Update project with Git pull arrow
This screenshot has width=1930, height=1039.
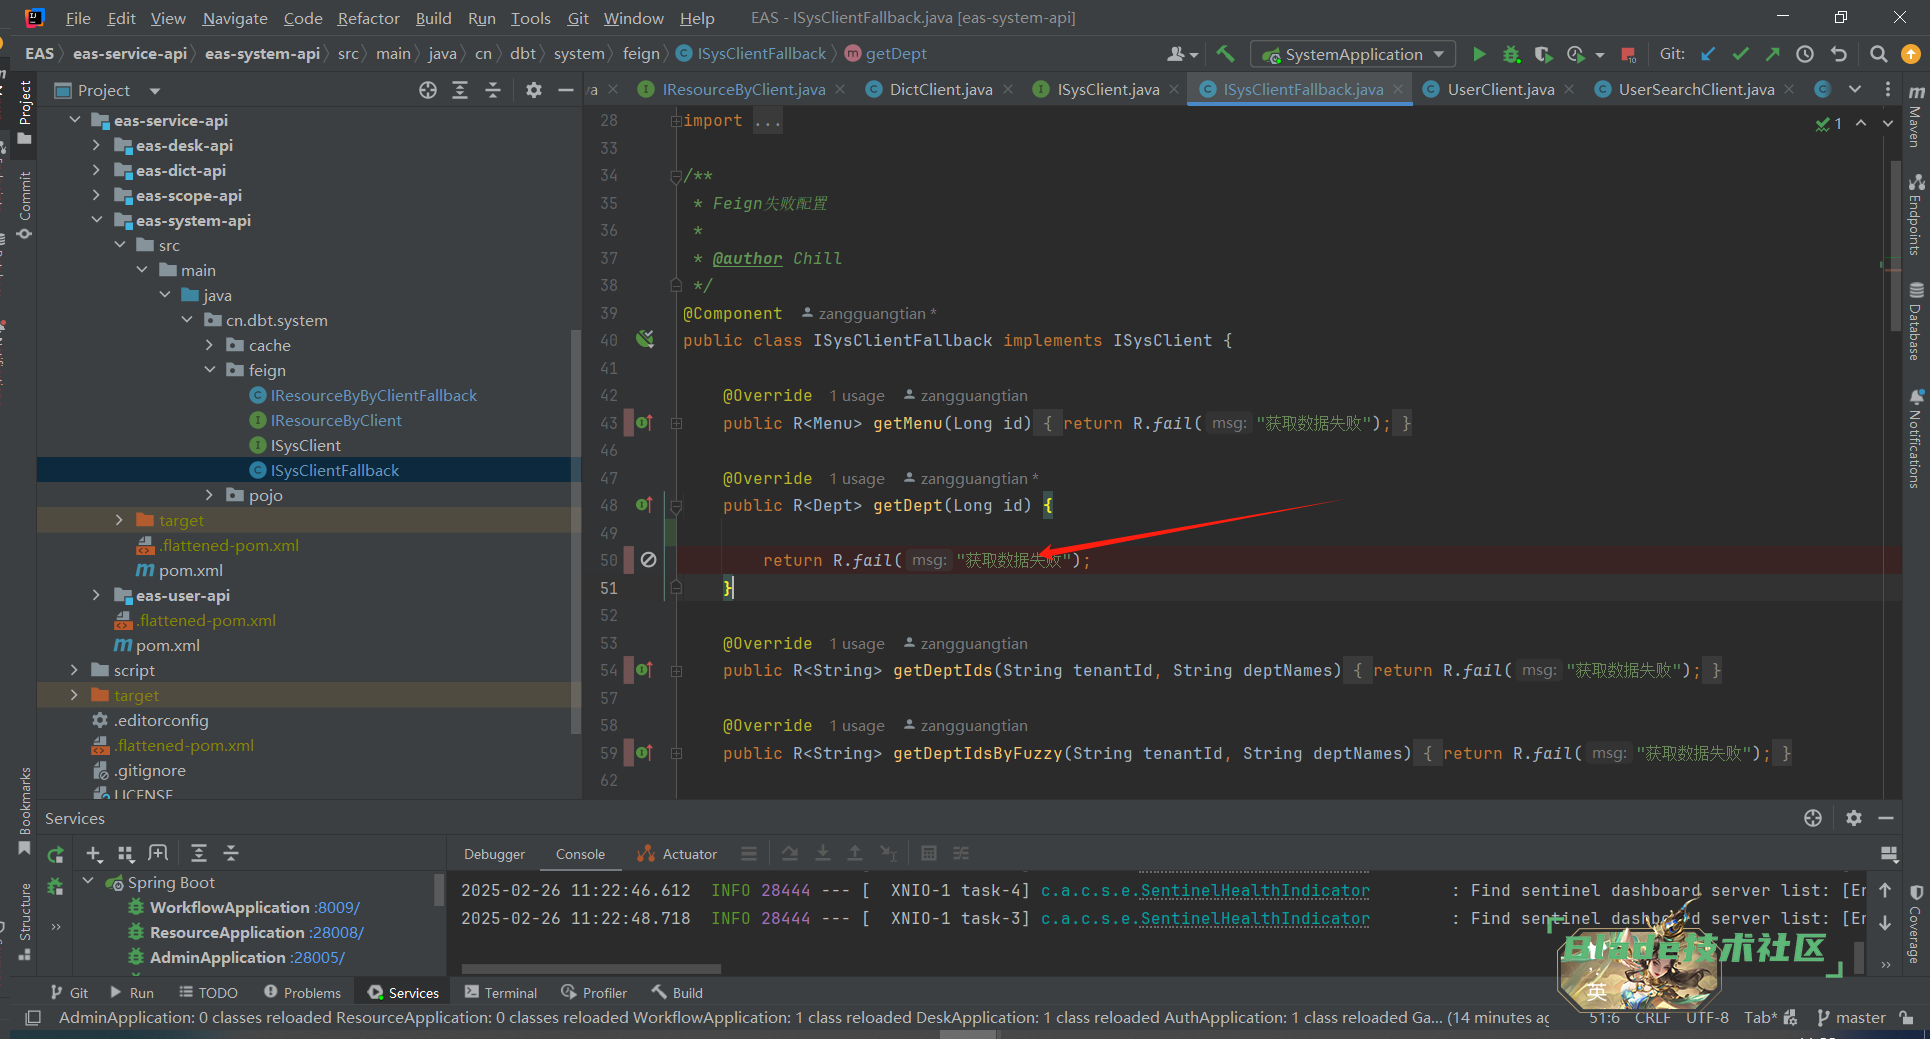tap(1709, 54)
